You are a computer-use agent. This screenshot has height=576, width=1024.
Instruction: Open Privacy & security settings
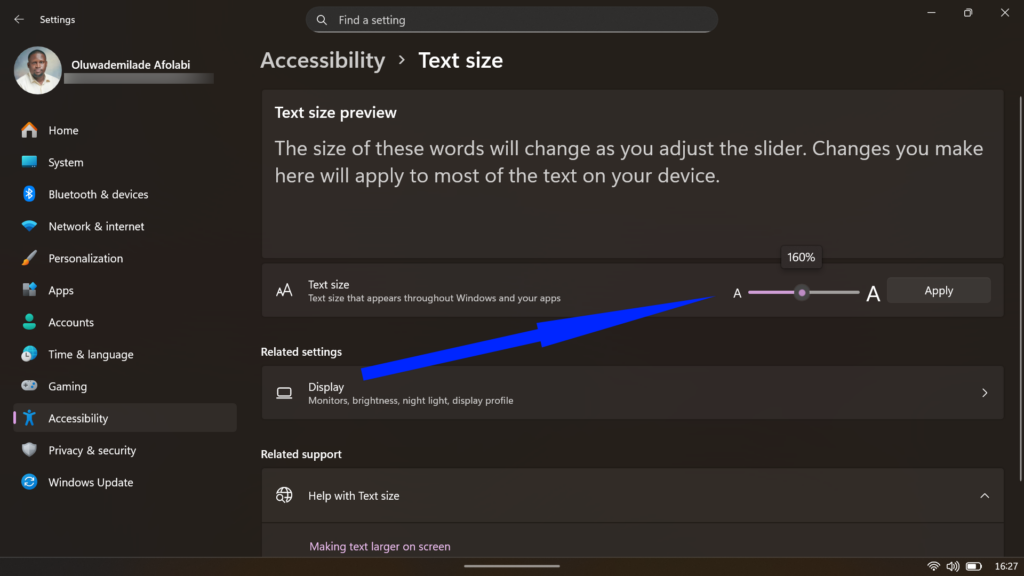point(93,450)
